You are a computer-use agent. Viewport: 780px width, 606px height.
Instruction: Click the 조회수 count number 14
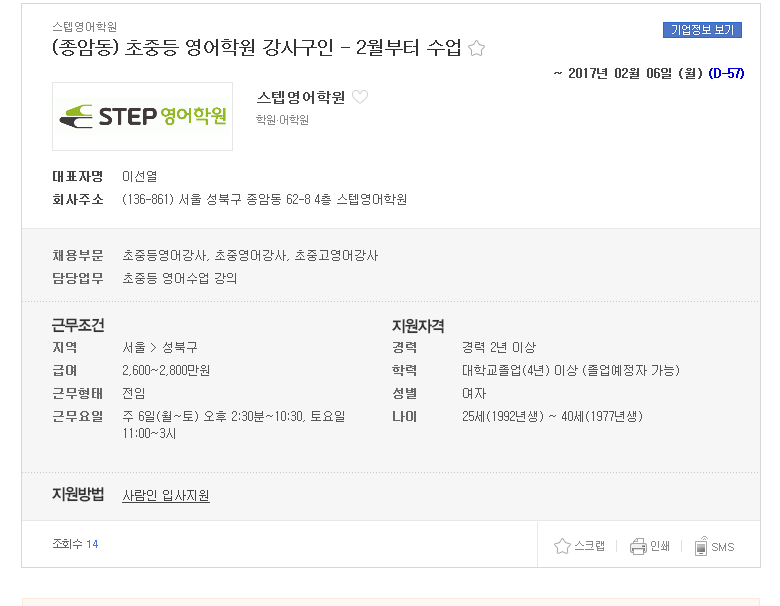92,544
